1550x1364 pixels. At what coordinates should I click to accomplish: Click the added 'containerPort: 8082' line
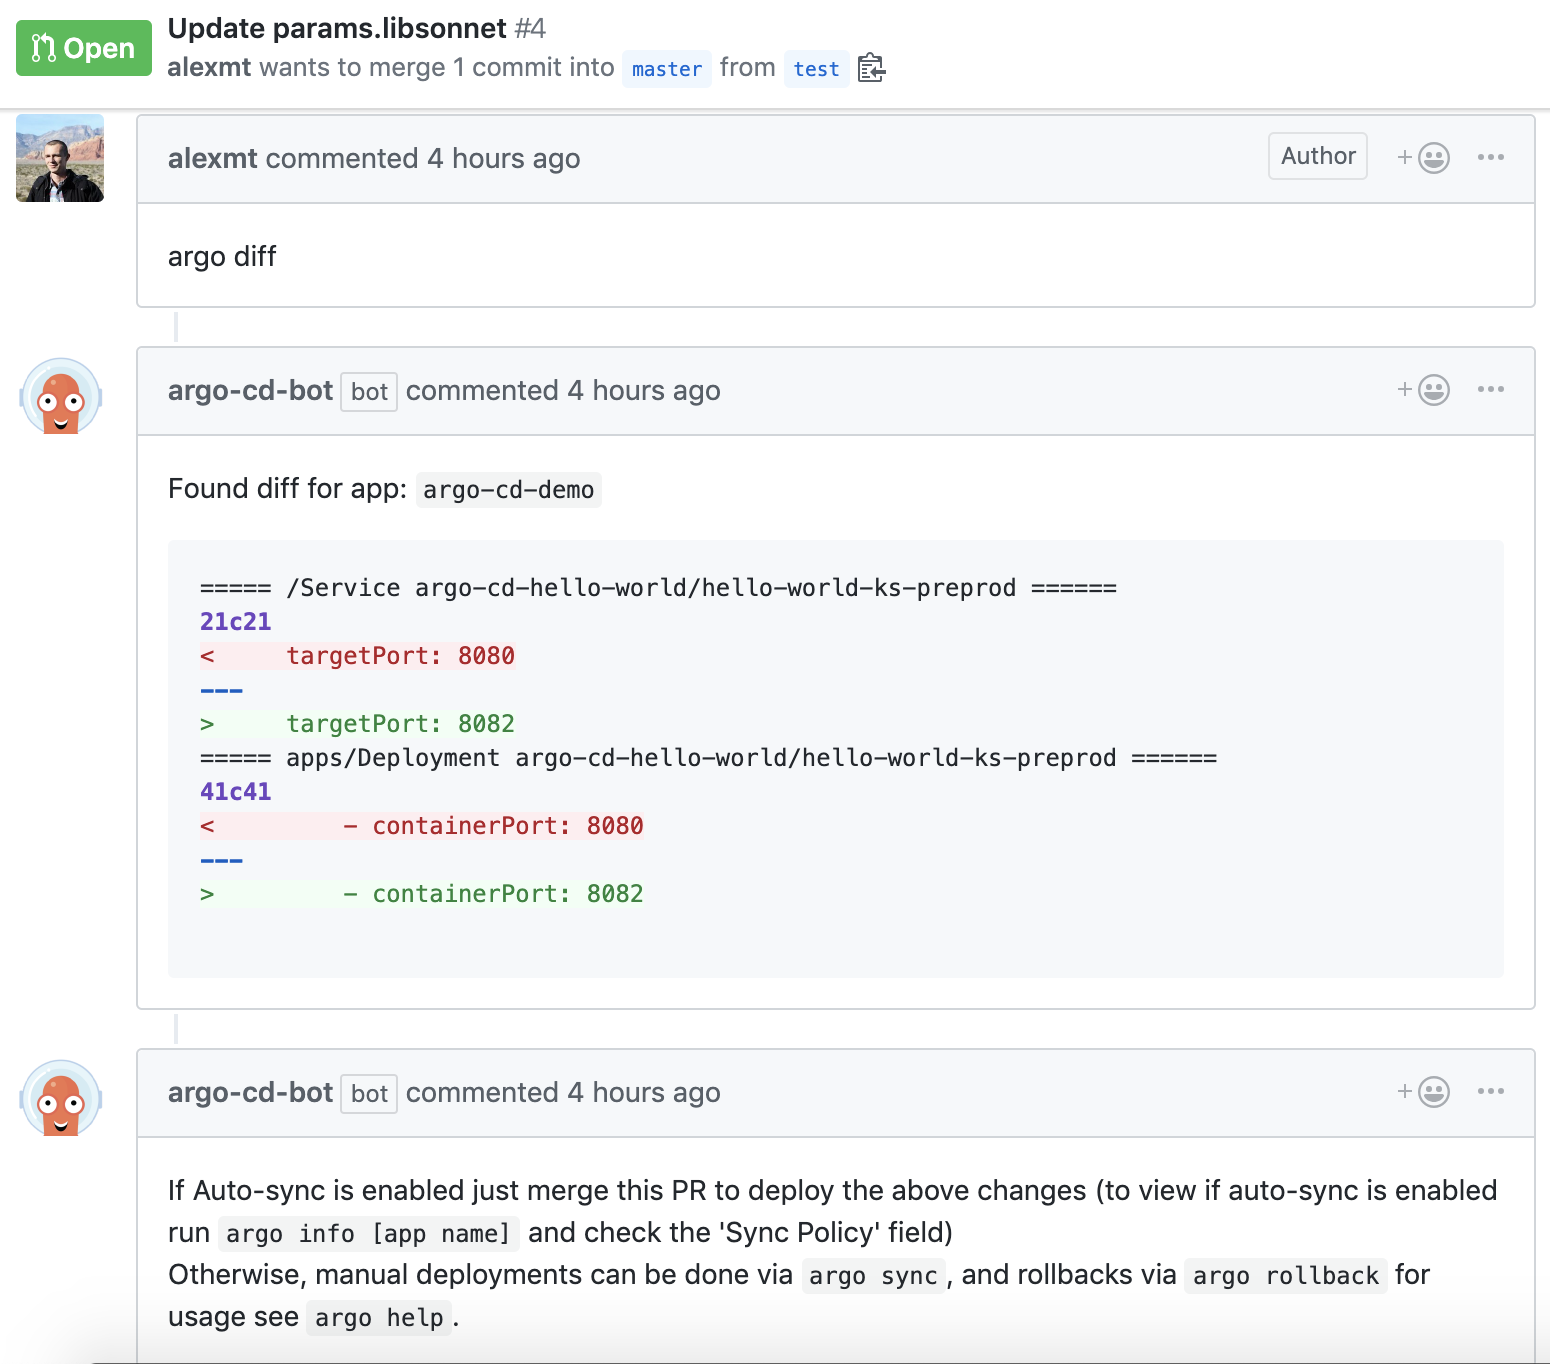422,894
